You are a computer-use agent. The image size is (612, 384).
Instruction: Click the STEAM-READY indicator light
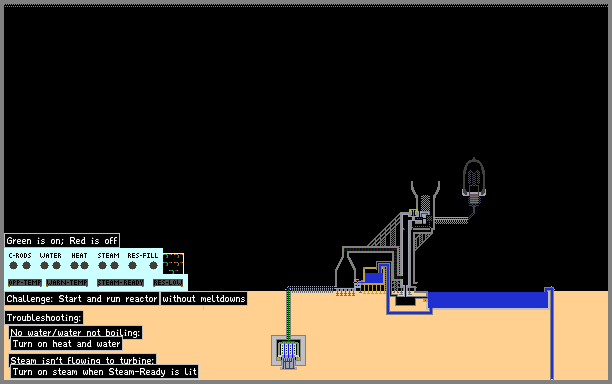(x=121, y=283)
